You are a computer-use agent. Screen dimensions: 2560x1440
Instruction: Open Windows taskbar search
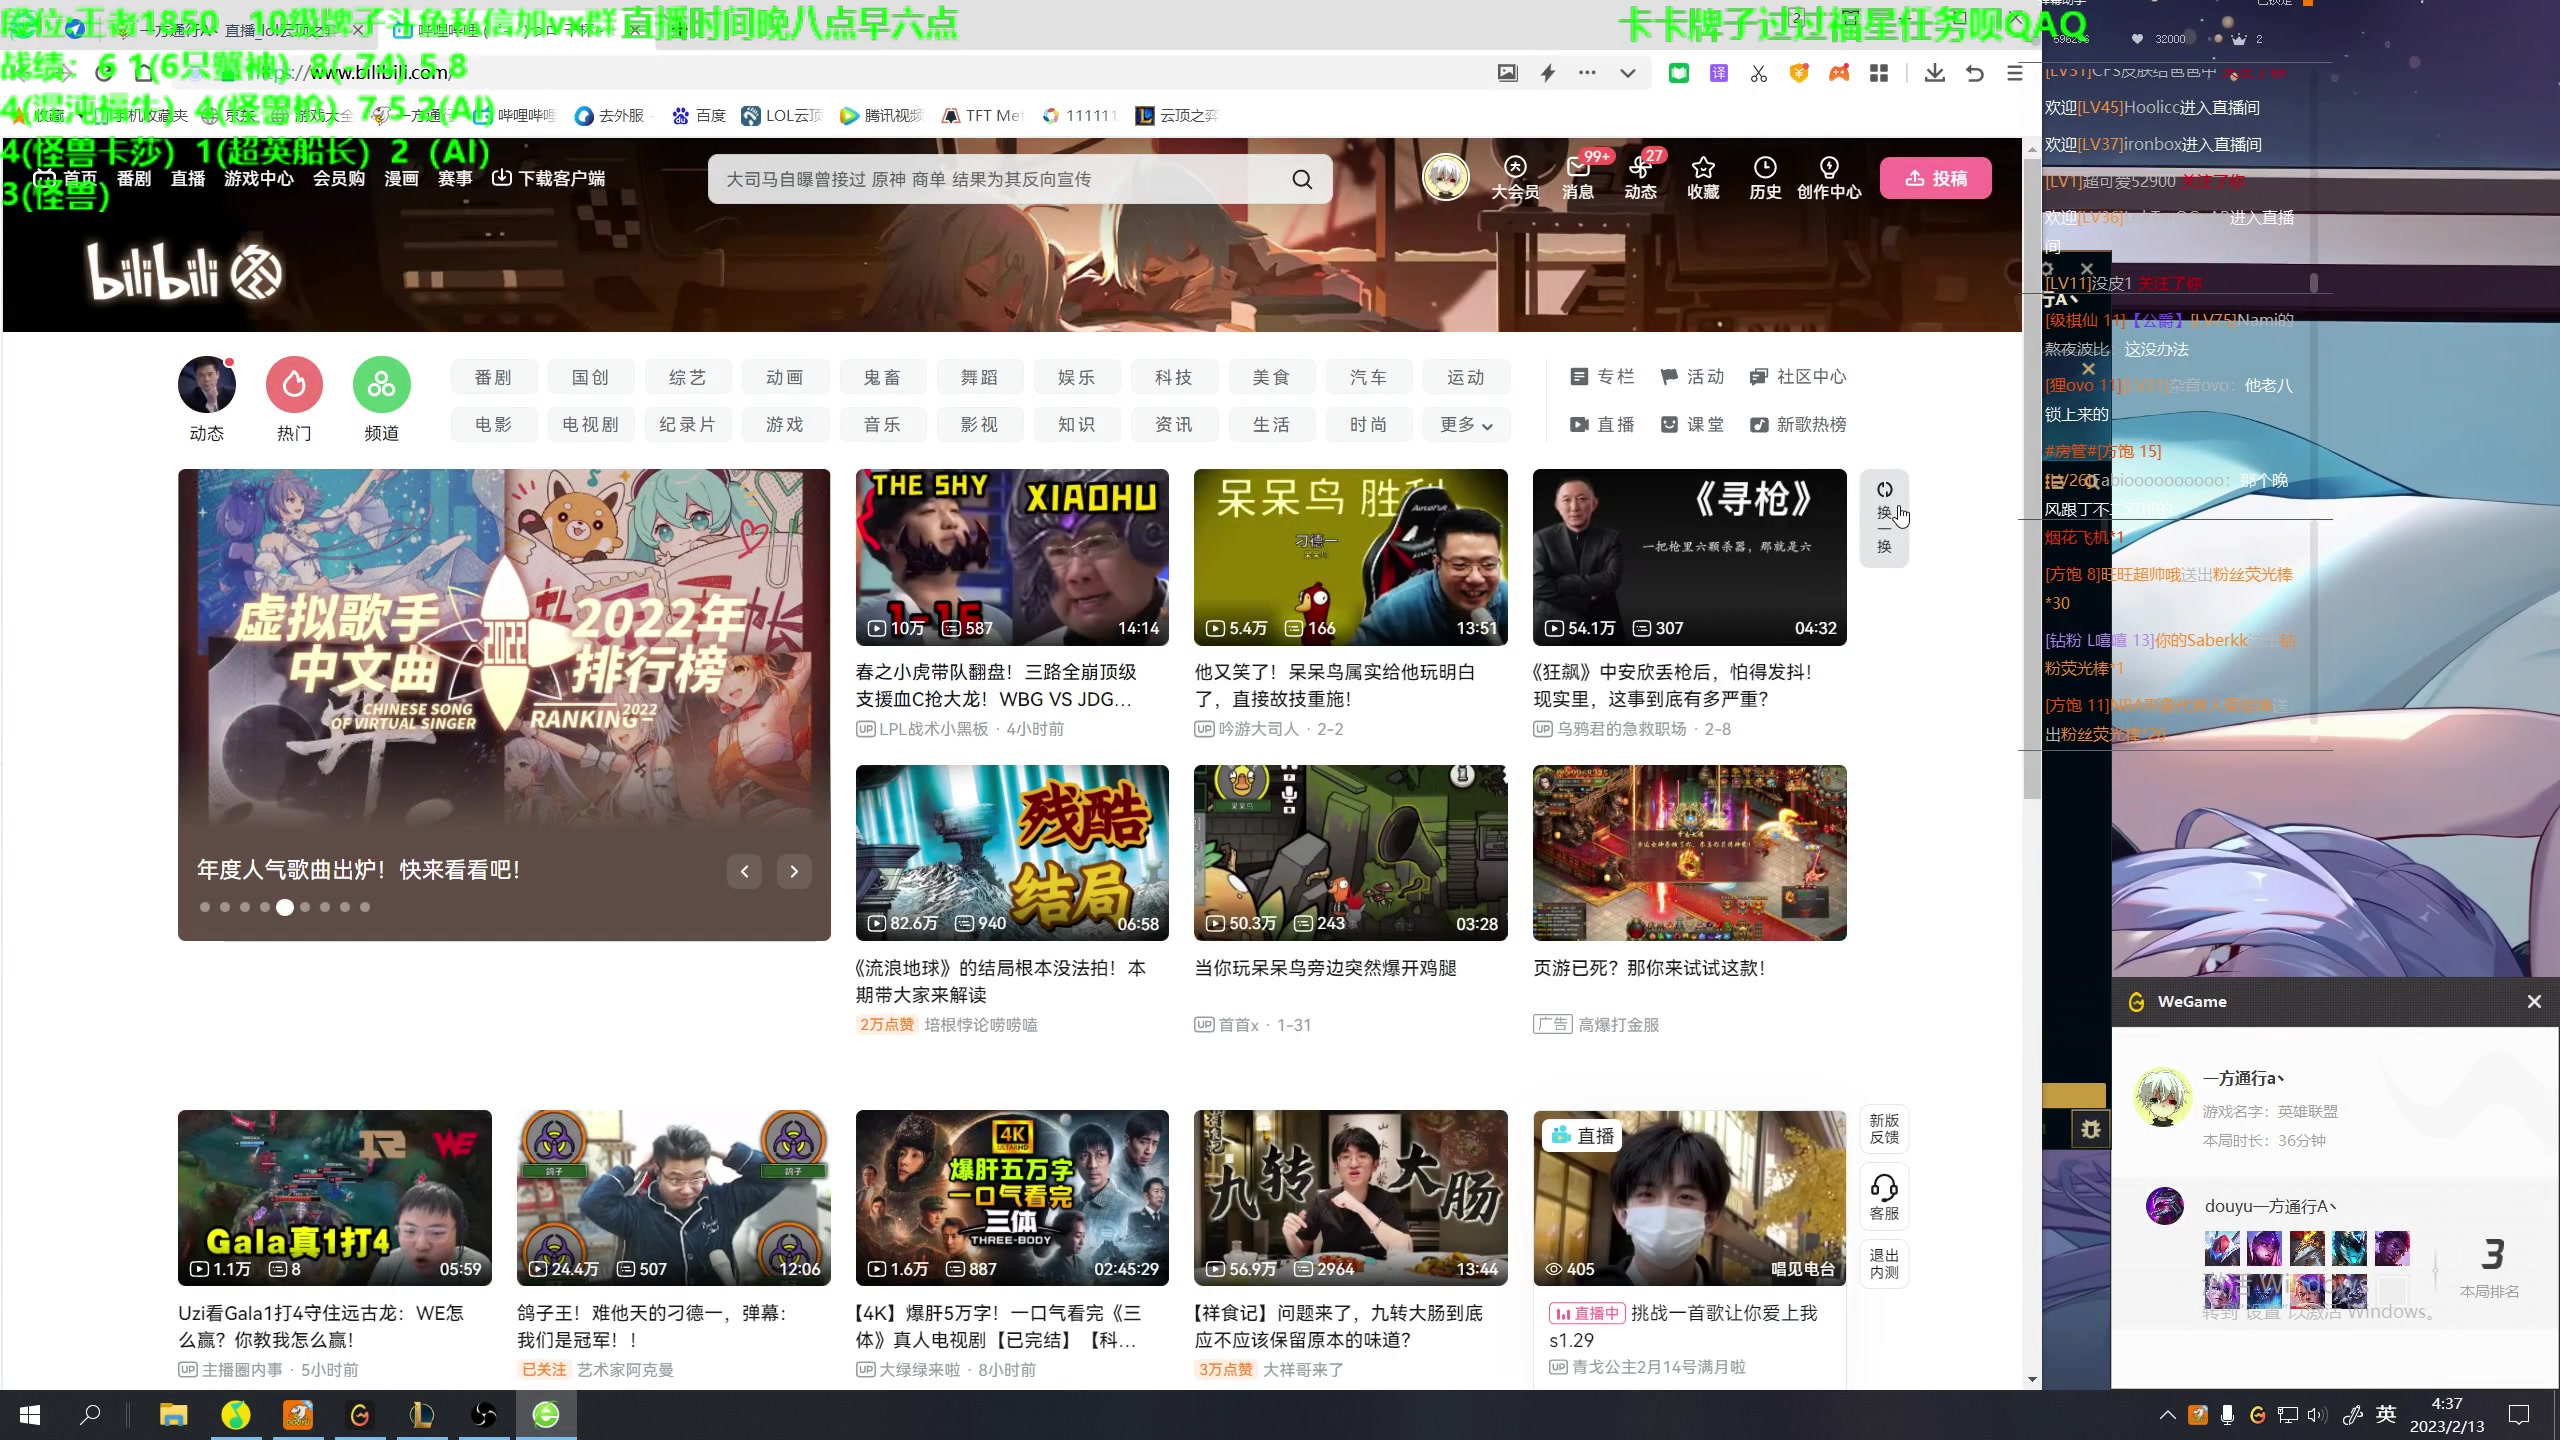click(91, 1415)
